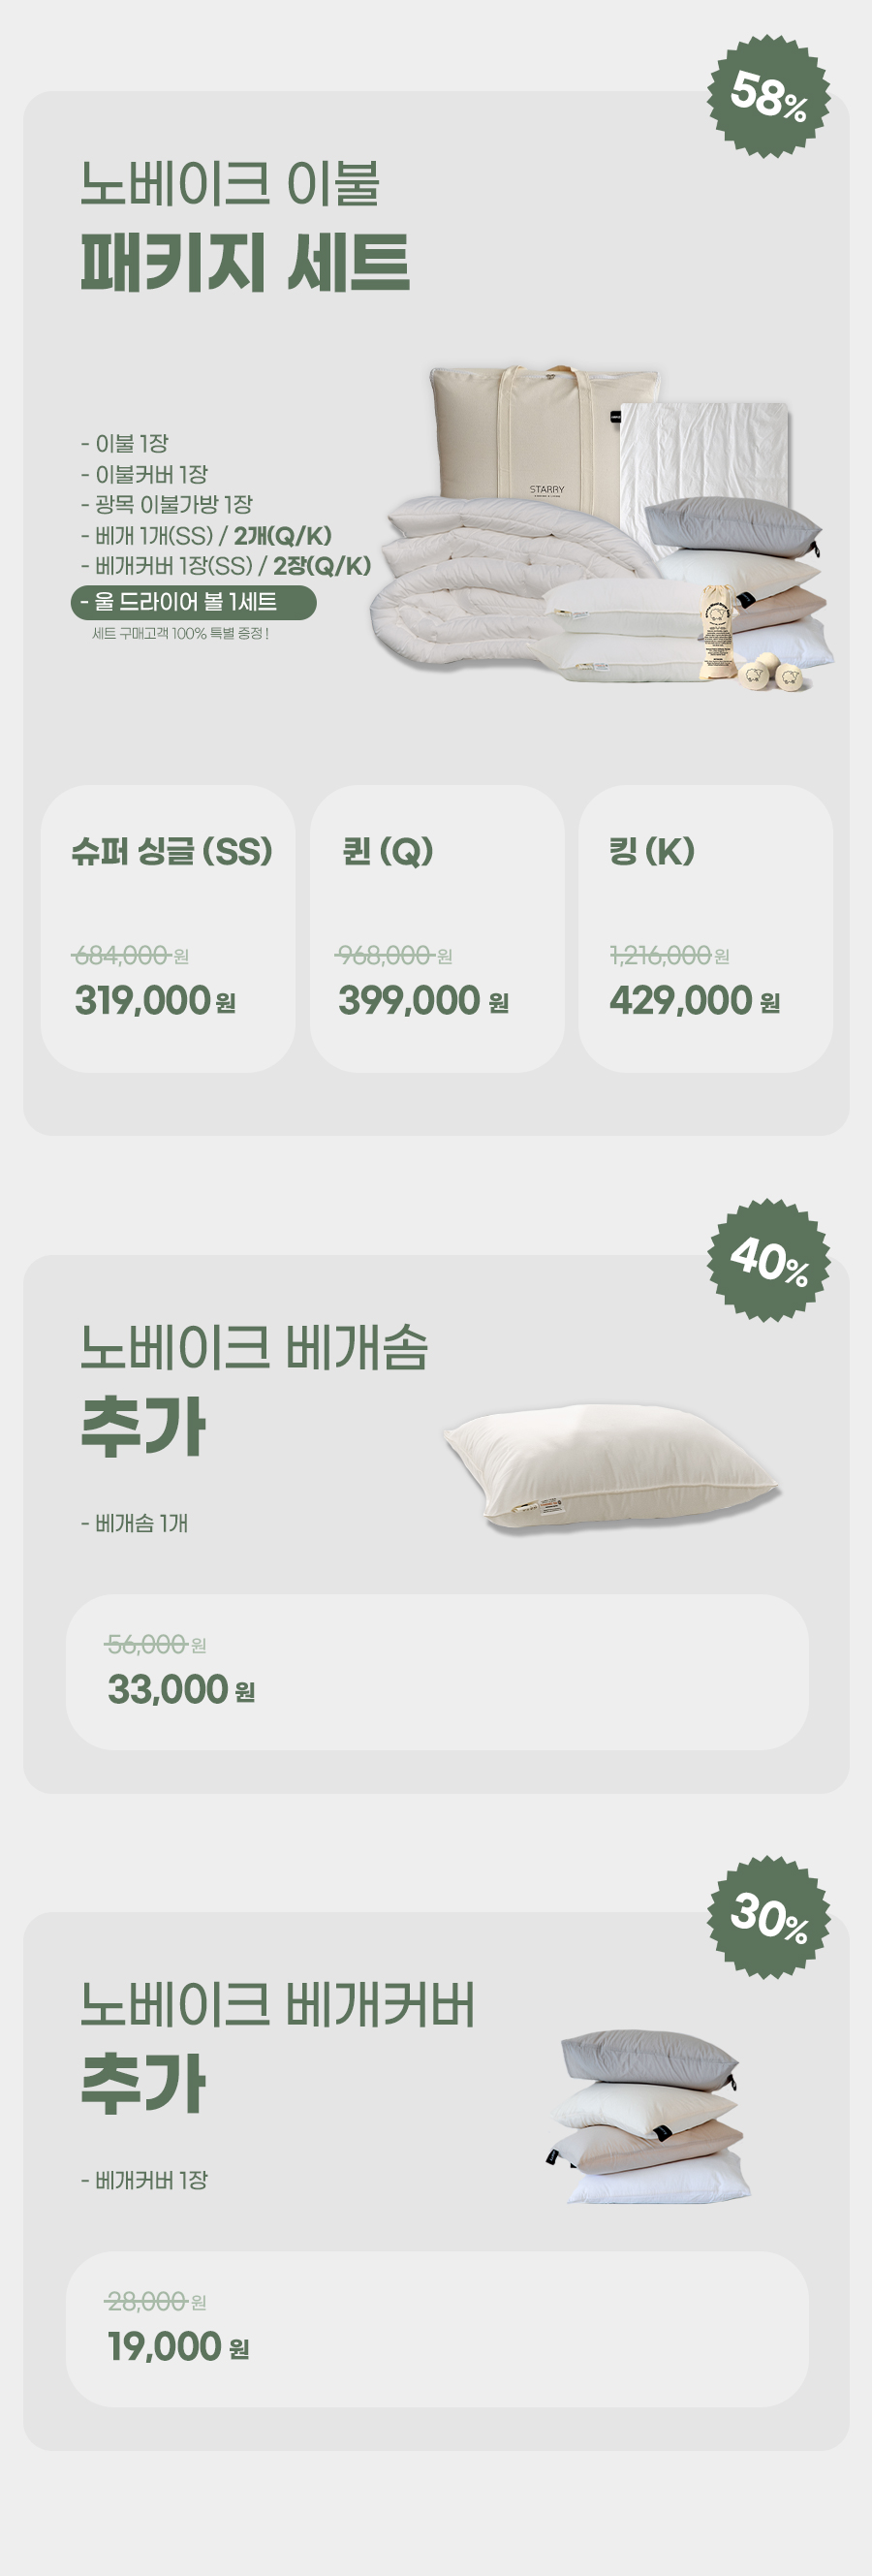Click the 노베이크 베개커버 title

click(x=277, y=2004)
